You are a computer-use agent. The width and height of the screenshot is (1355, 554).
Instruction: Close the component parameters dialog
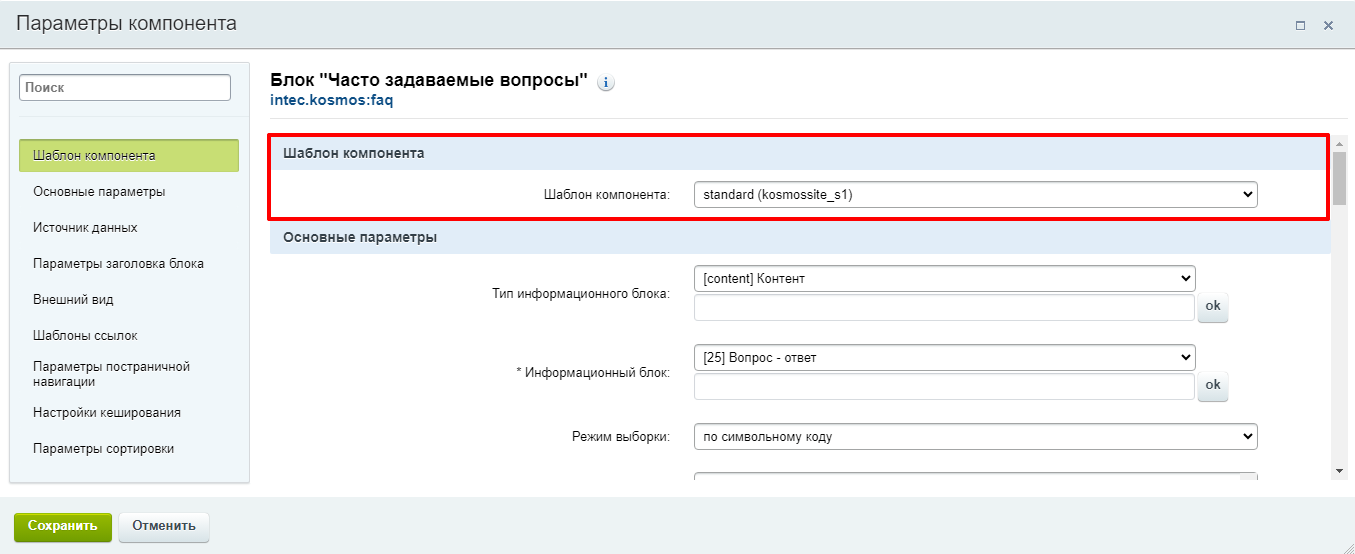(1329, 26)
